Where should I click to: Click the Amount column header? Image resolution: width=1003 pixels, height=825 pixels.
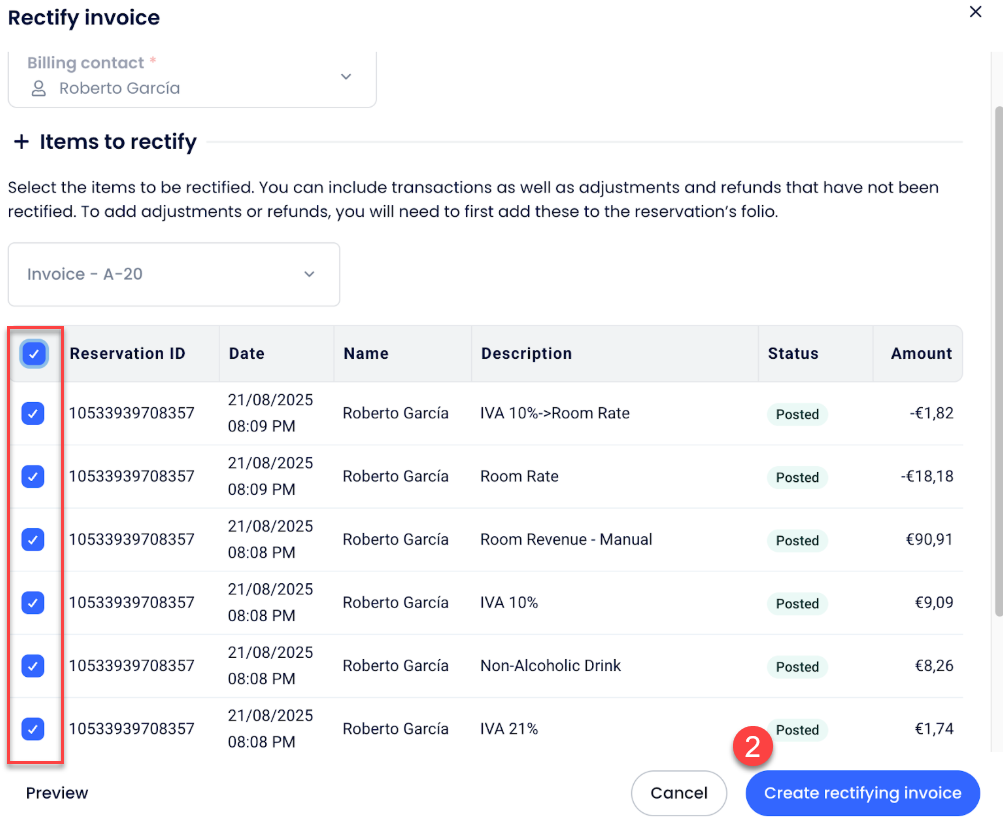click(x=921, y=353)
